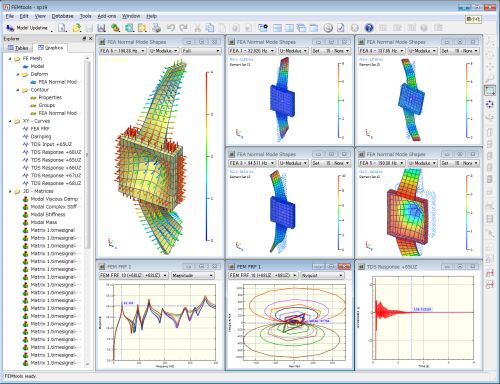Image resolution: width=500 pixels, height=384 pixels.
Task: Switch to the Tables tab
Action: (18, 48)
